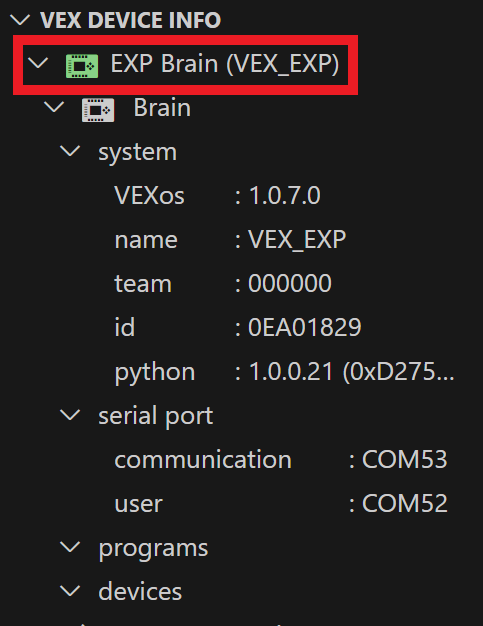The image size is (483, 626).
Task: Select the python 1.0.0.21 version row
Action: pyautogui.click(x=284, y=372)
